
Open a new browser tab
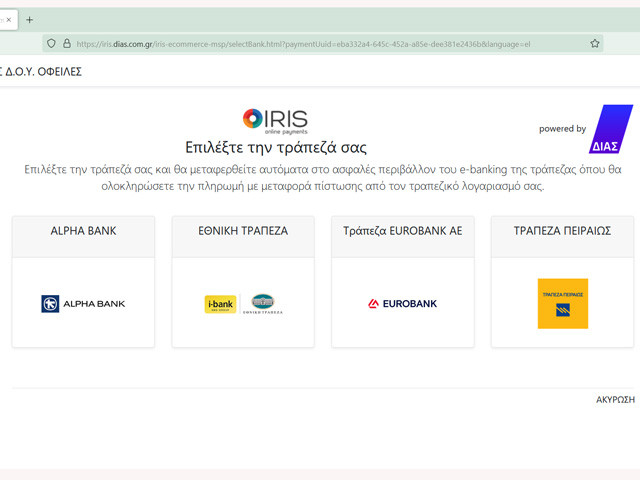click(x=29, y=19)
